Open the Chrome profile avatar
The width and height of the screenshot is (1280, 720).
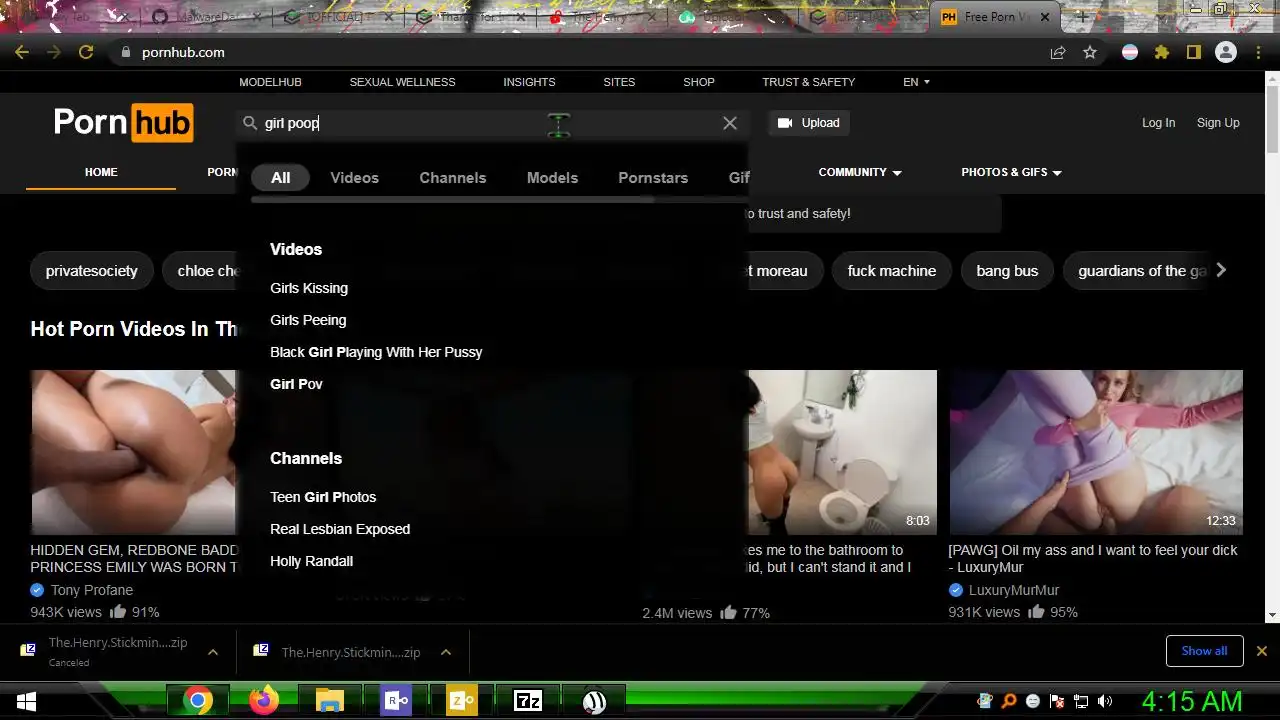[1226, 52]
